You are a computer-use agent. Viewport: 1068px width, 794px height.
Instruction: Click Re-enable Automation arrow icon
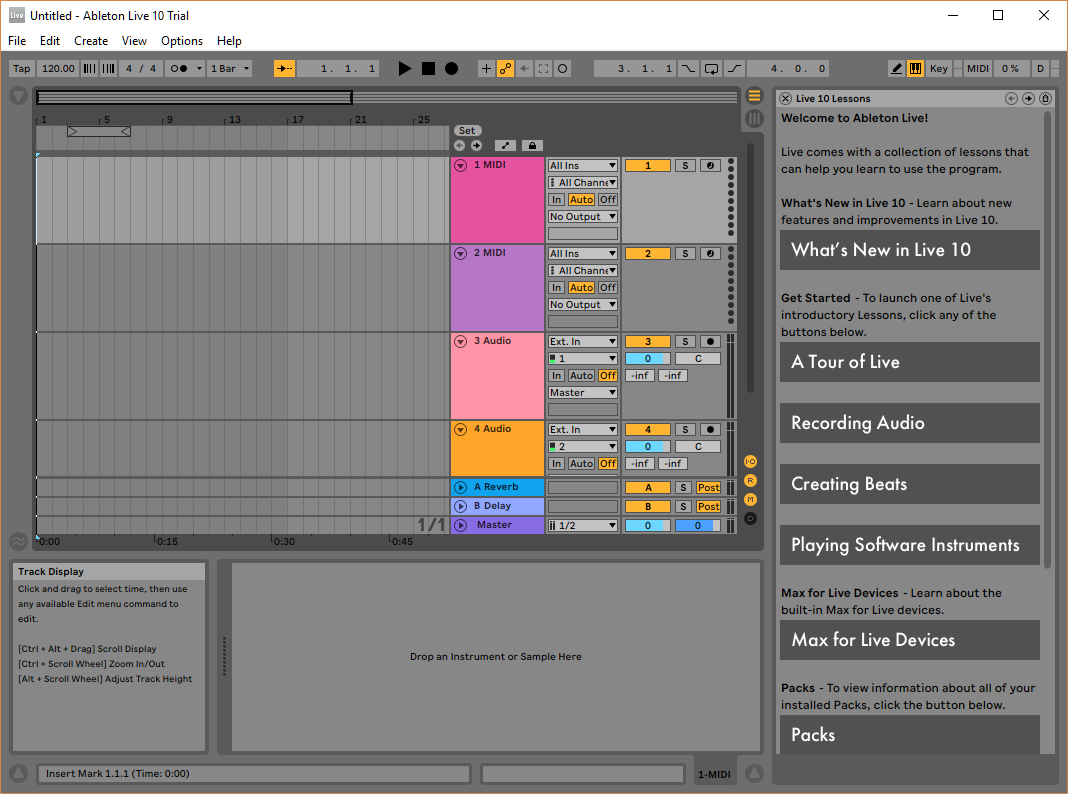click(x=524, y=69)
